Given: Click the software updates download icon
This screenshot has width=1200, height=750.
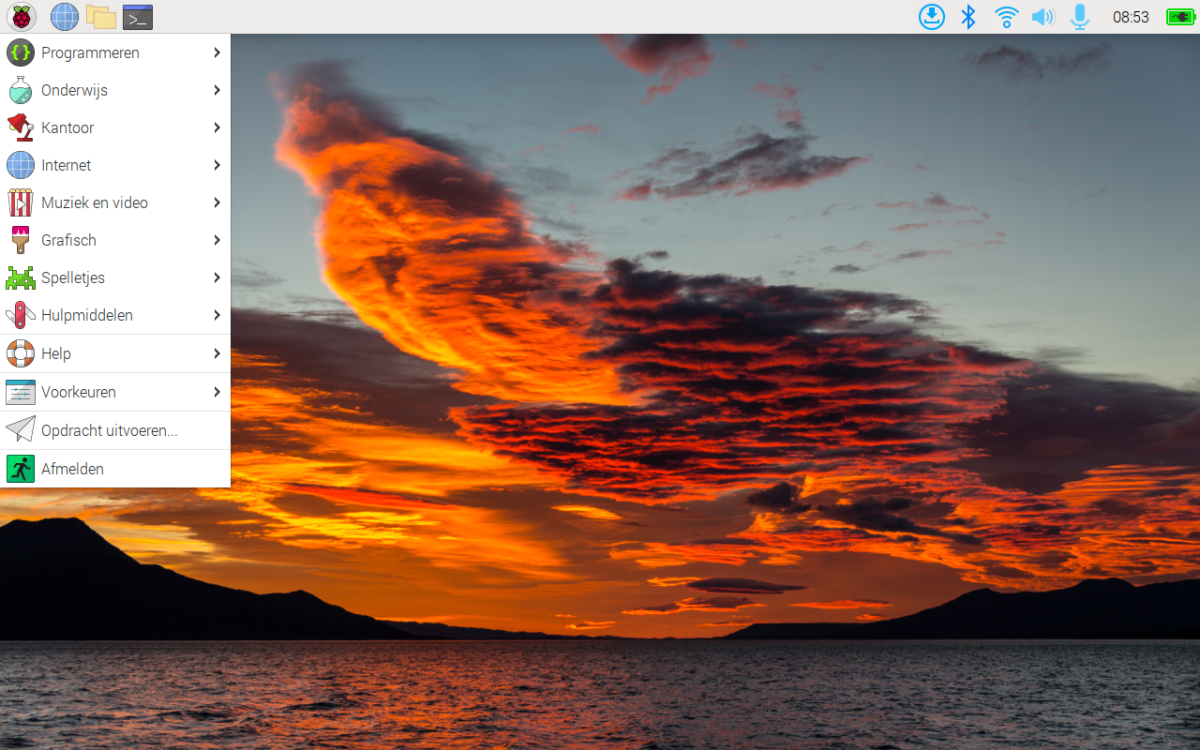Looking at the screenshot, I should (931, 17).
